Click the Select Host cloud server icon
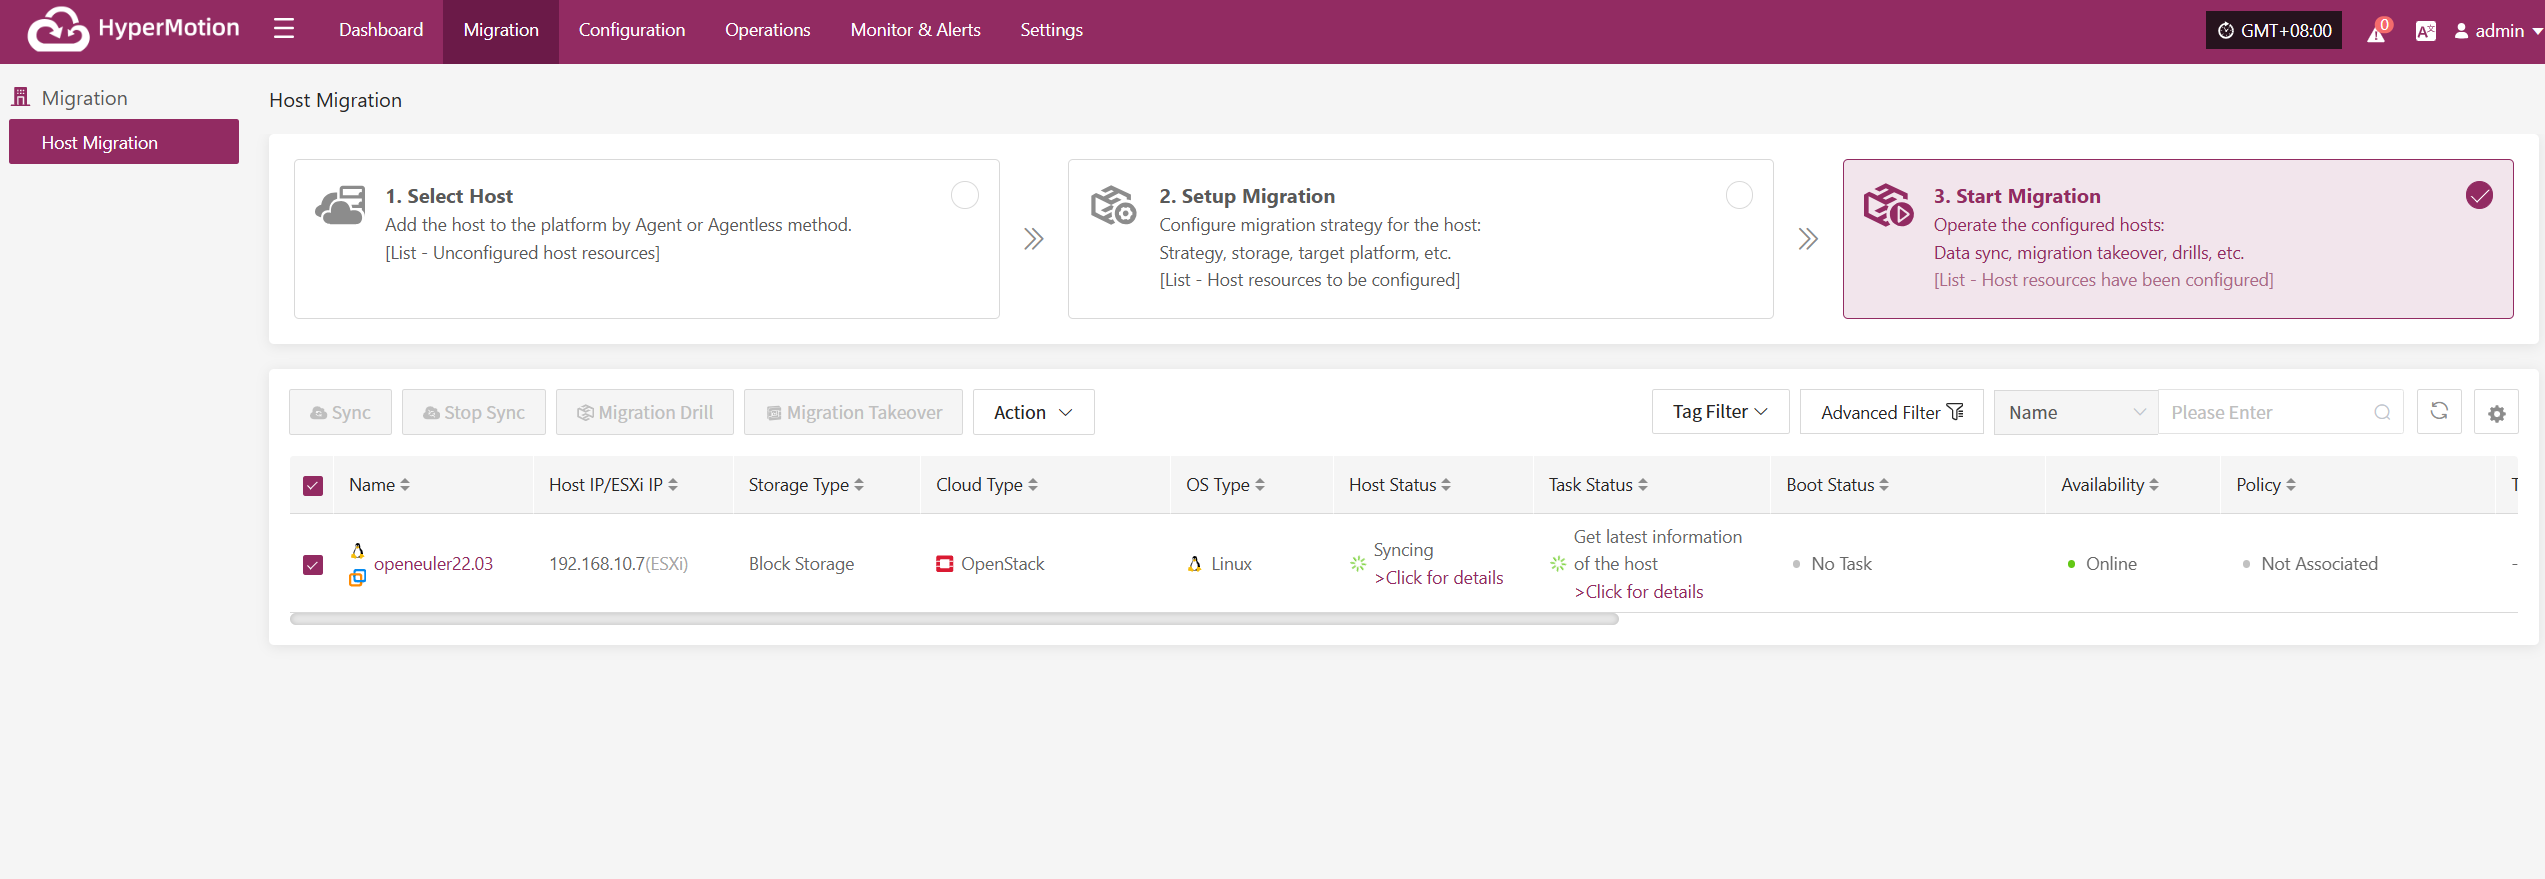Viewport: 2545px width, 879px height. (x=340, y=205)
